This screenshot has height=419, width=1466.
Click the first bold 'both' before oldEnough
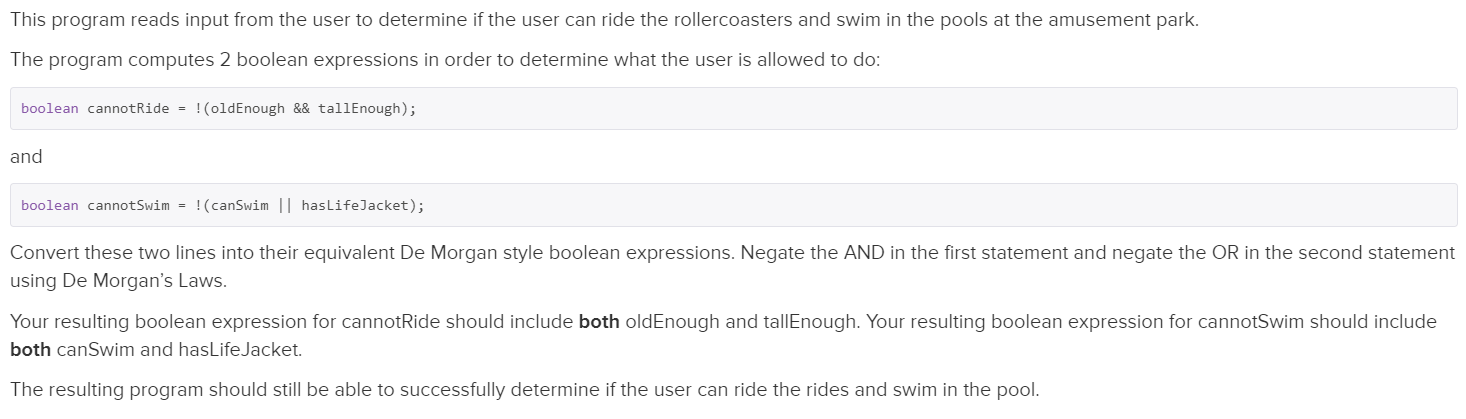pyautogui.click(x=598, y=322)
